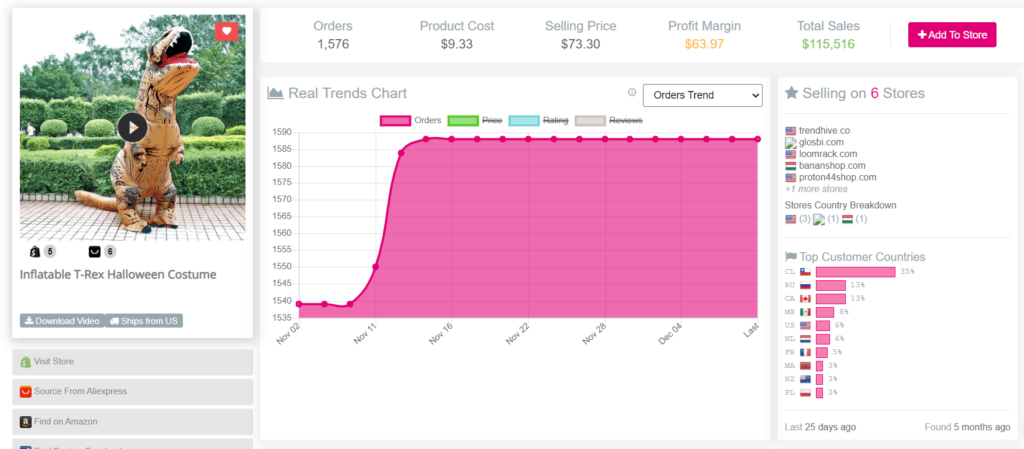The height and width of the screenshot is (449, 1024).
Task: Toggle Orders series in chart legend
Action: click(411, 121)
